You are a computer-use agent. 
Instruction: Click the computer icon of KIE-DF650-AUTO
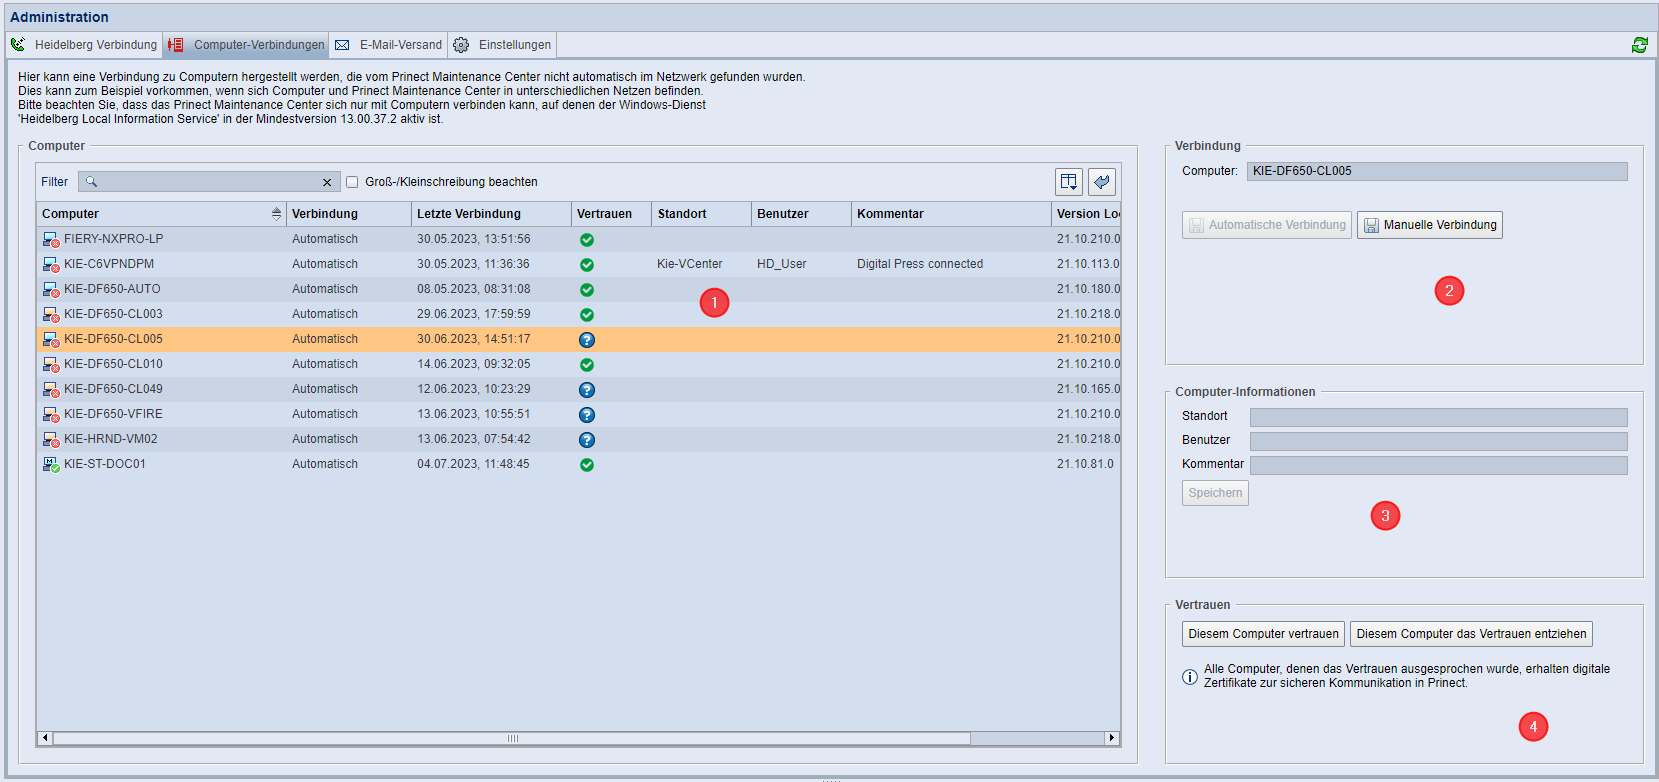pyautogui.click(x=51, y=290)
